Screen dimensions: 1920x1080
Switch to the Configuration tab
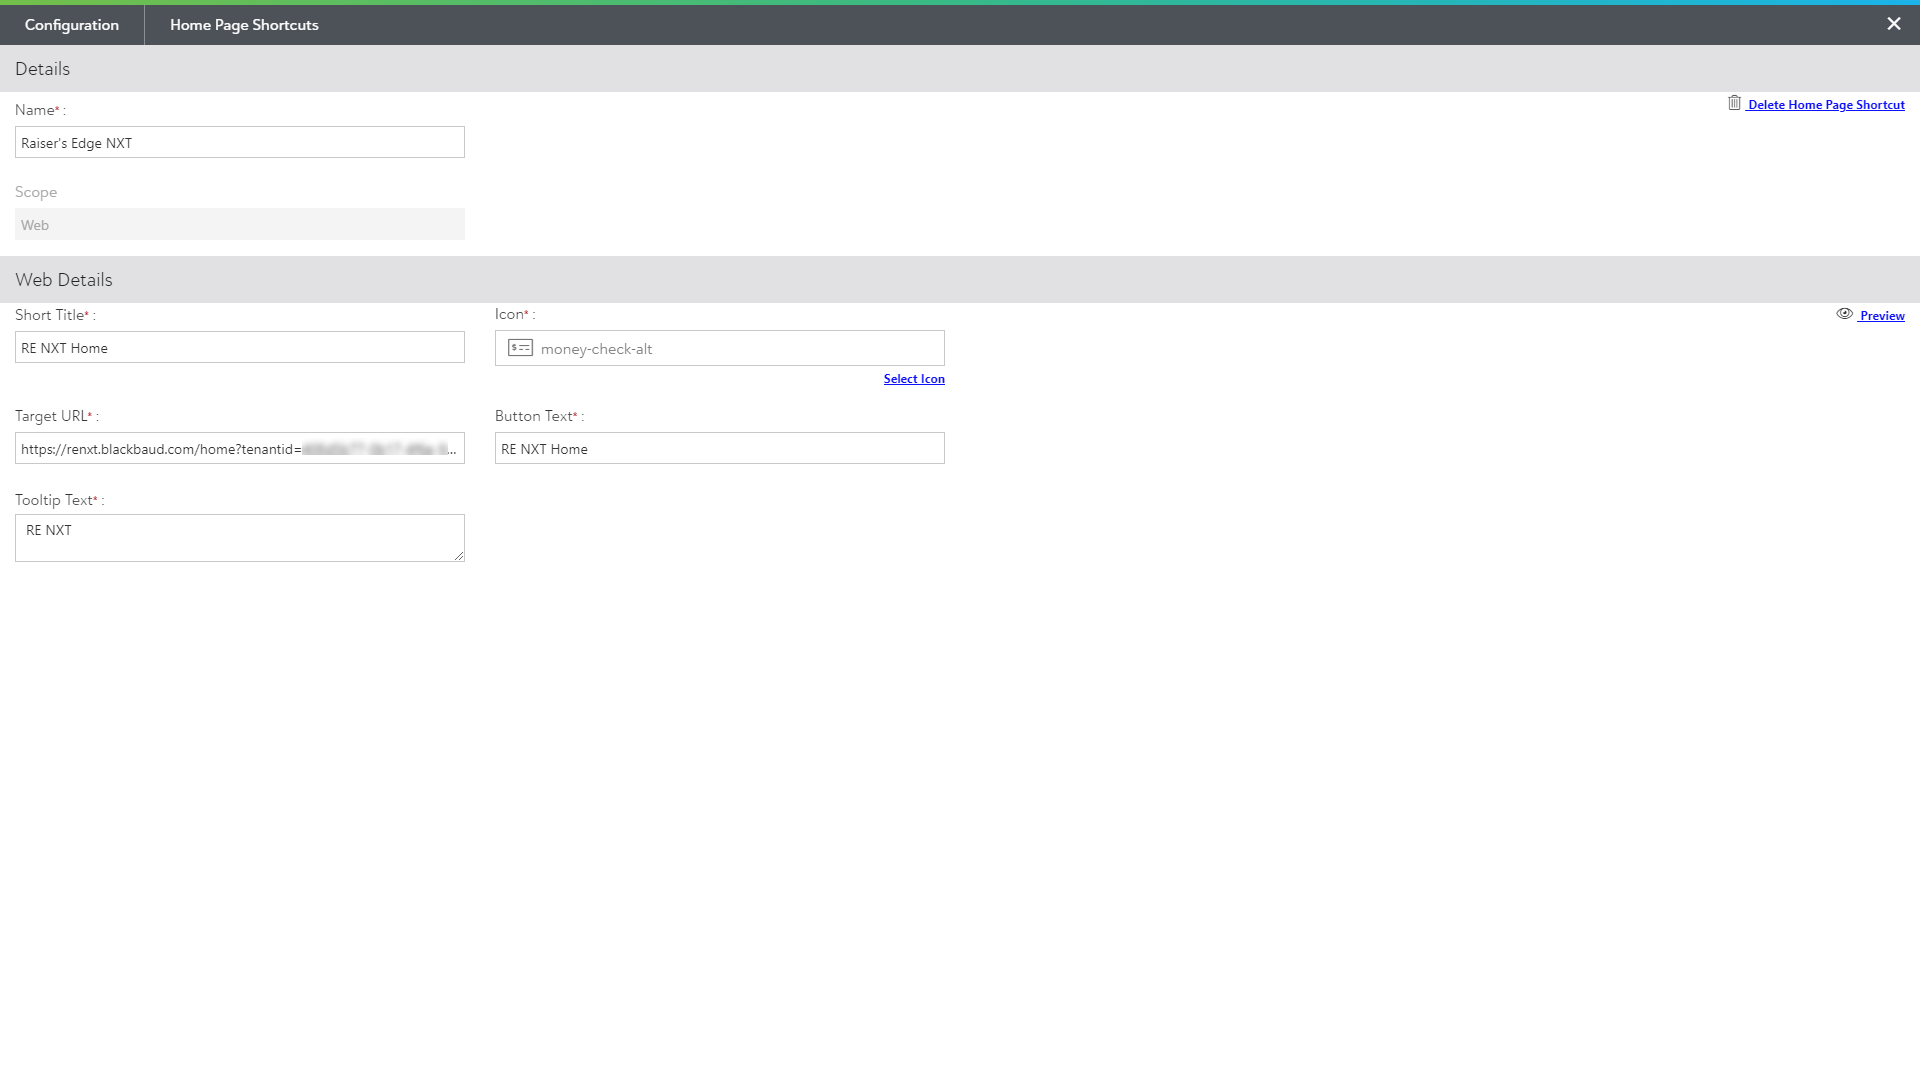pyautogui.click(x=72, y=25)
